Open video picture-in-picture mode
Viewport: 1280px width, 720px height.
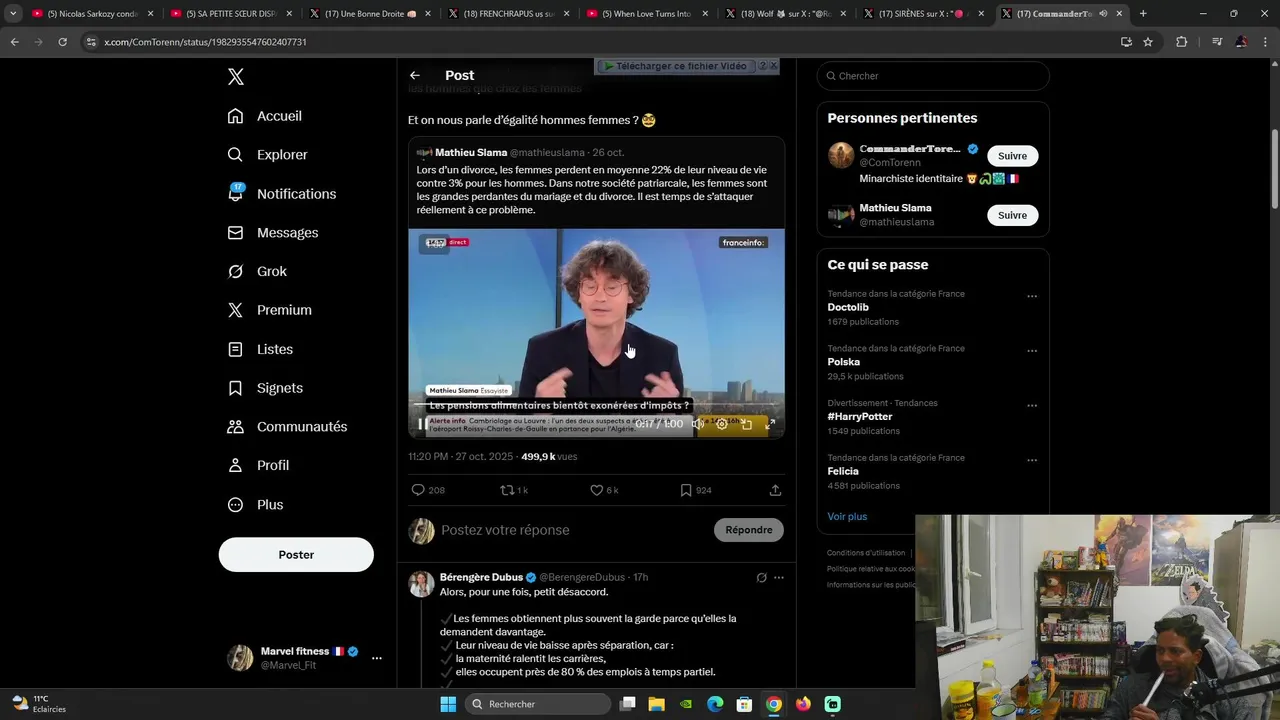click(x=746, y=424)
